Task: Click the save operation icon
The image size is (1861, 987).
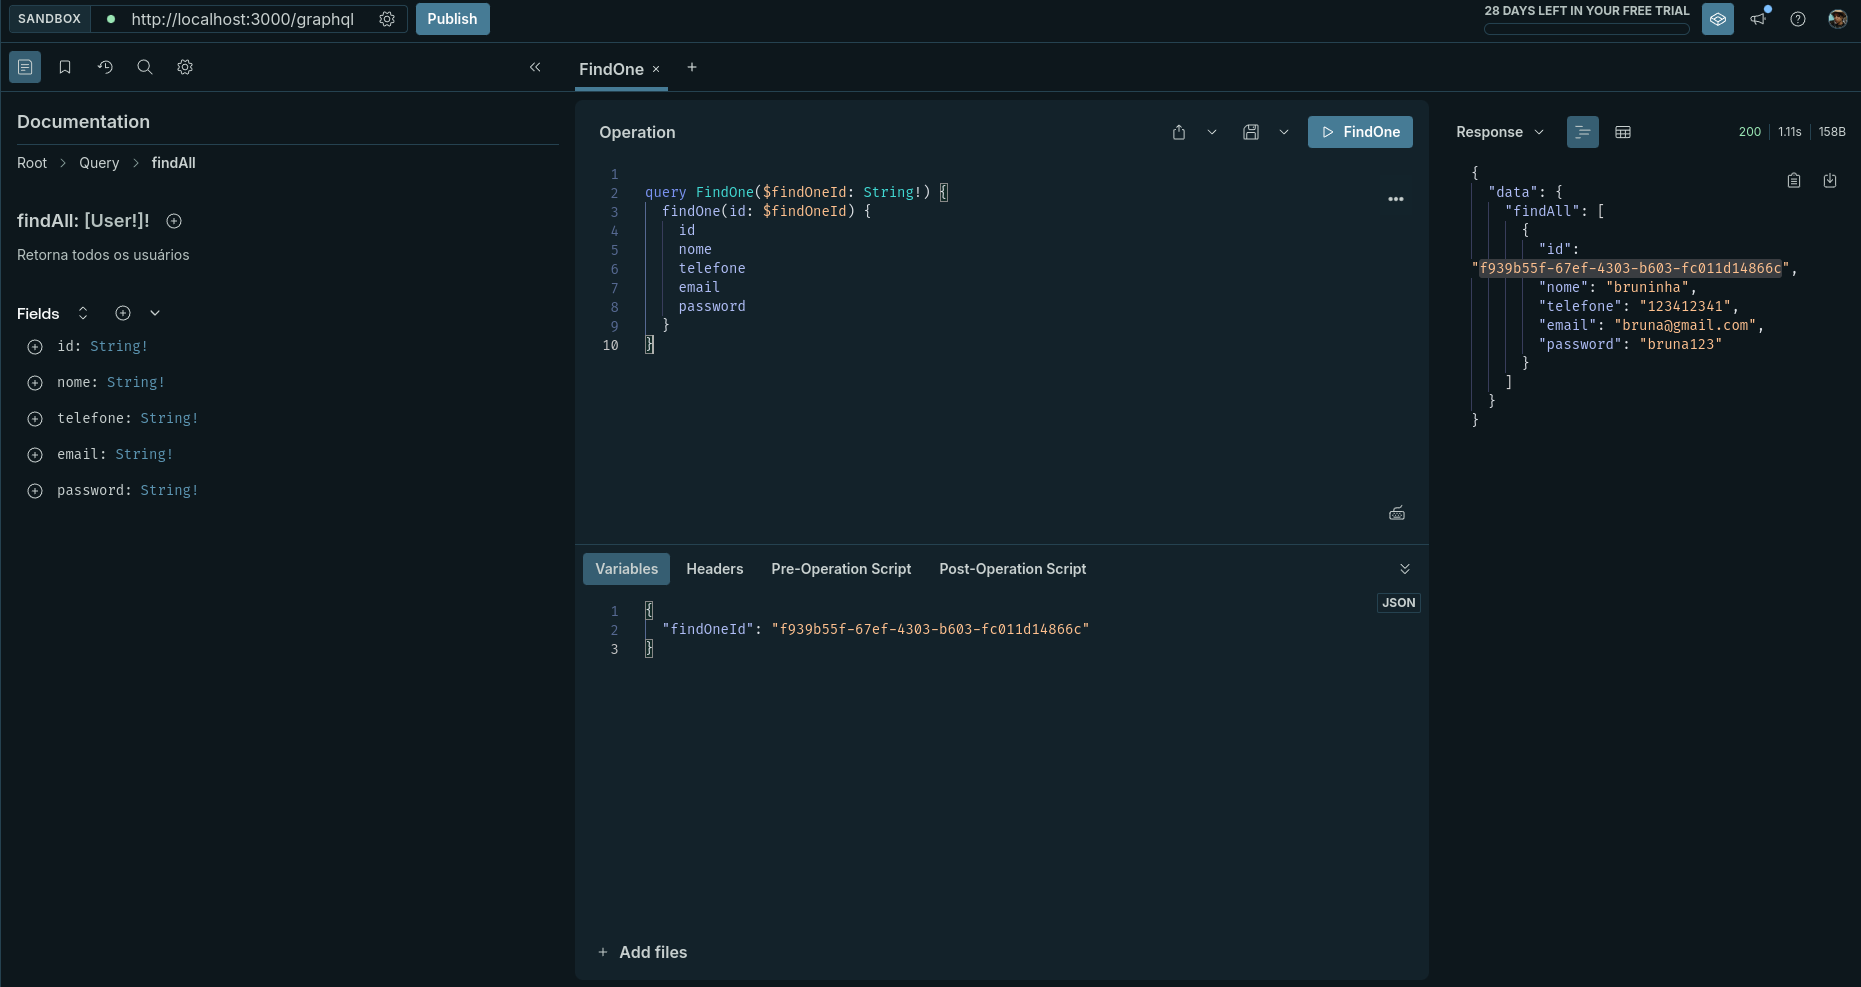Action: coord(1251,132)
